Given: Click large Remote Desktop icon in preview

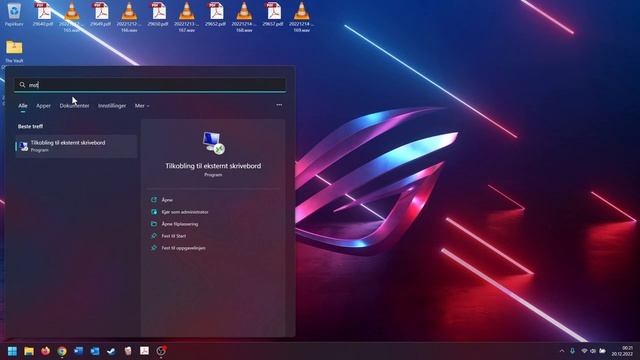Looking at the screenshot, I should pos(213,143).
